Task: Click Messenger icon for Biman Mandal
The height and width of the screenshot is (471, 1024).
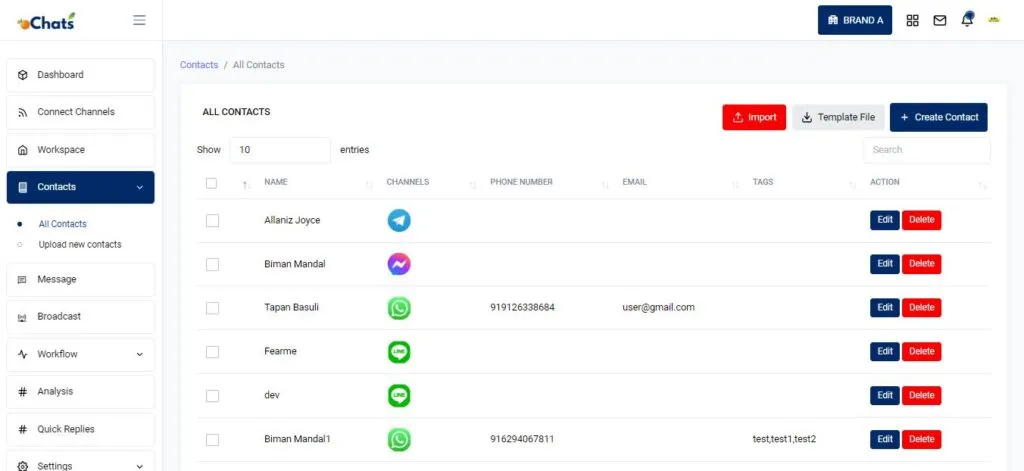Action: (399, 265)
